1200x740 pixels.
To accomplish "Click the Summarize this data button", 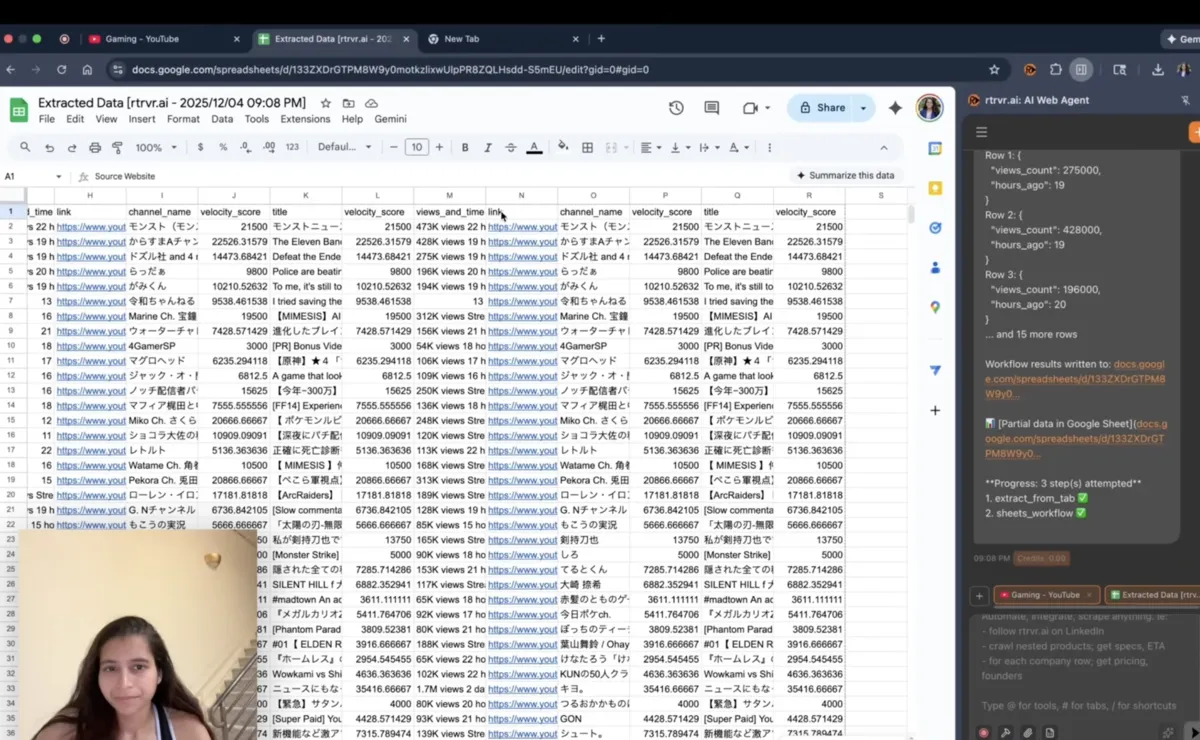I will coord(844,176).
